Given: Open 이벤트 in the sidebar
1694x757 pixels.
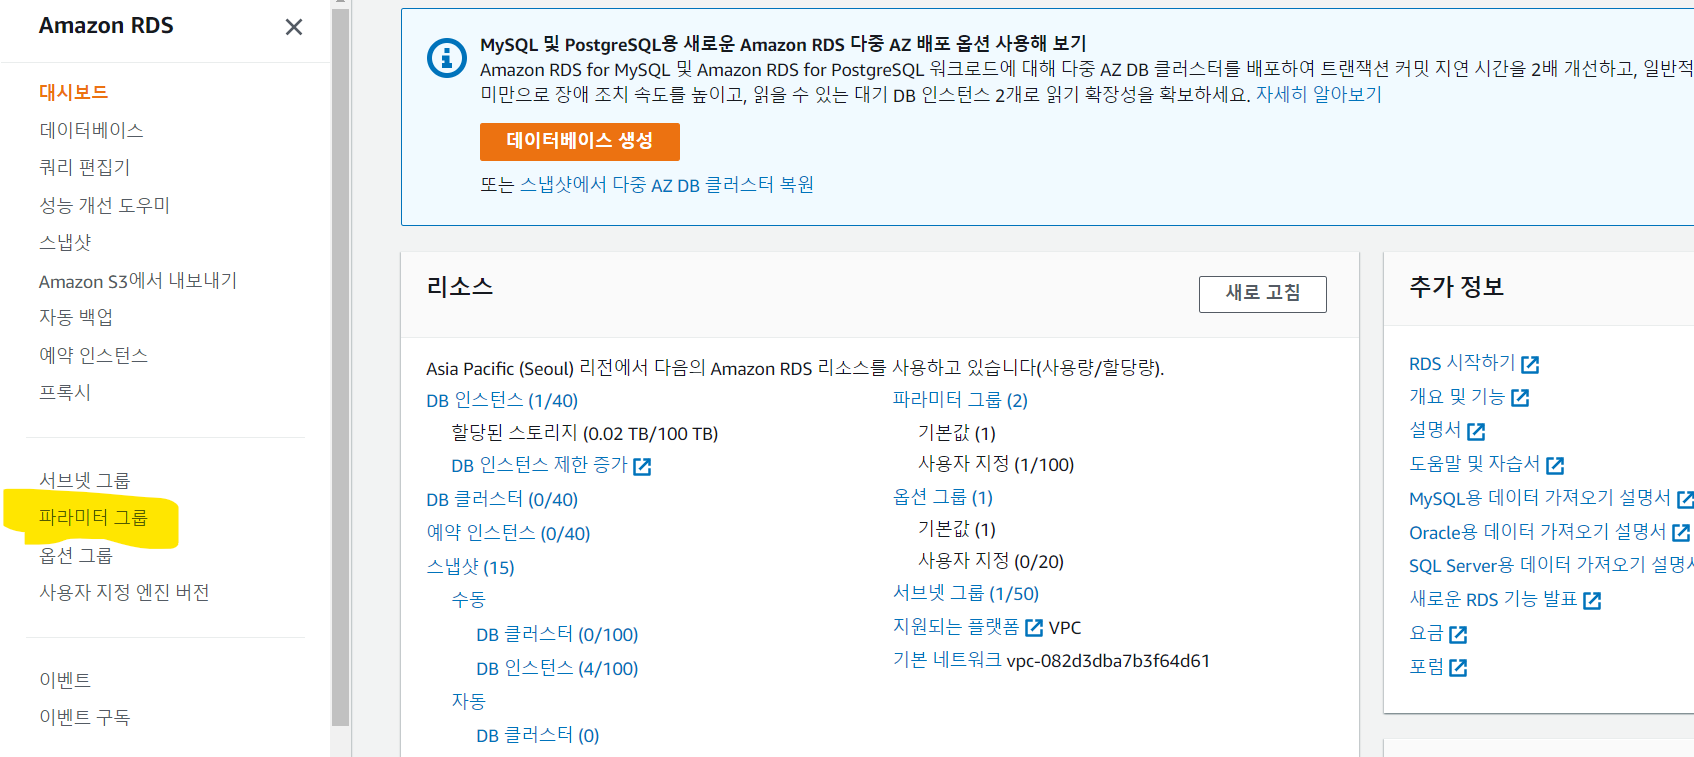Looking at the screenshot, I should point(65,680).
